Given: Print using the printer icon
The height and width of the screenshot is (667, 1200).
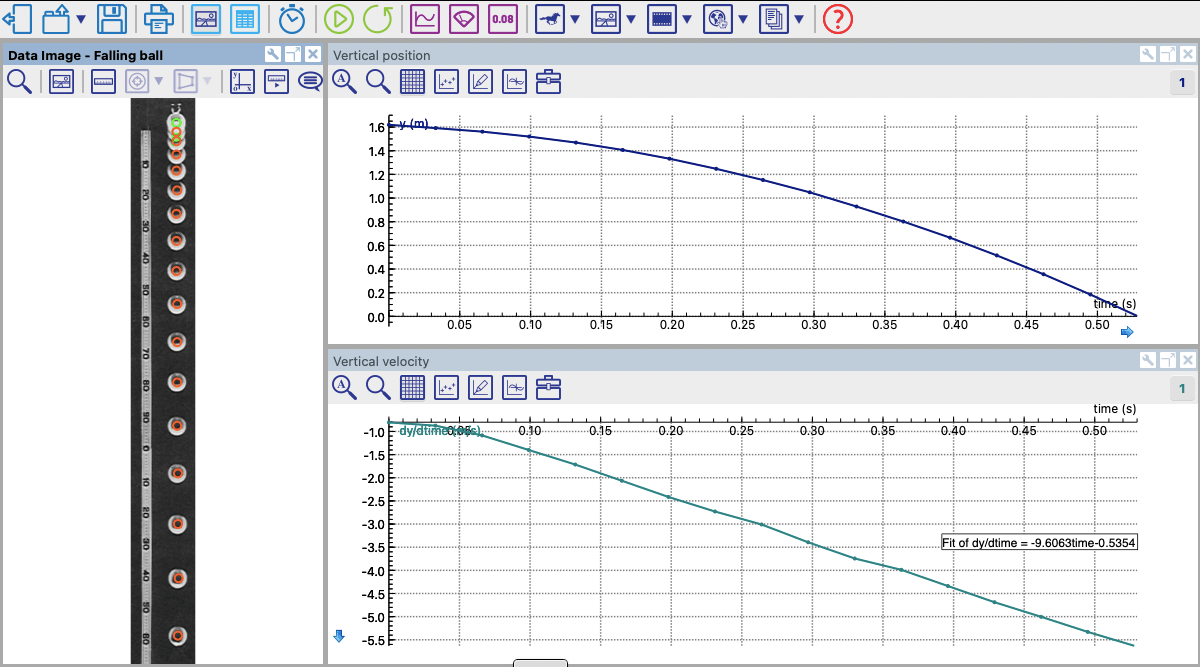Looking at the screenshot, I should (159, 19).
